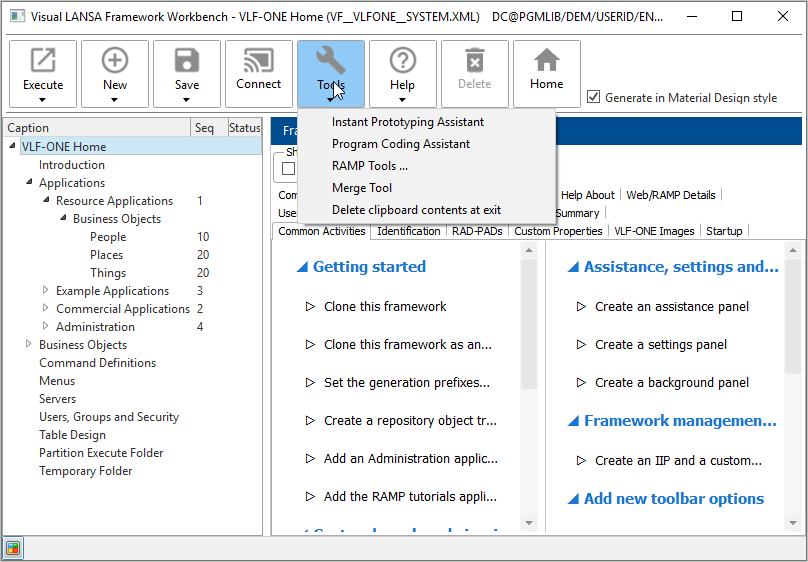Open the Help dropdown arrow

[402, 100]
